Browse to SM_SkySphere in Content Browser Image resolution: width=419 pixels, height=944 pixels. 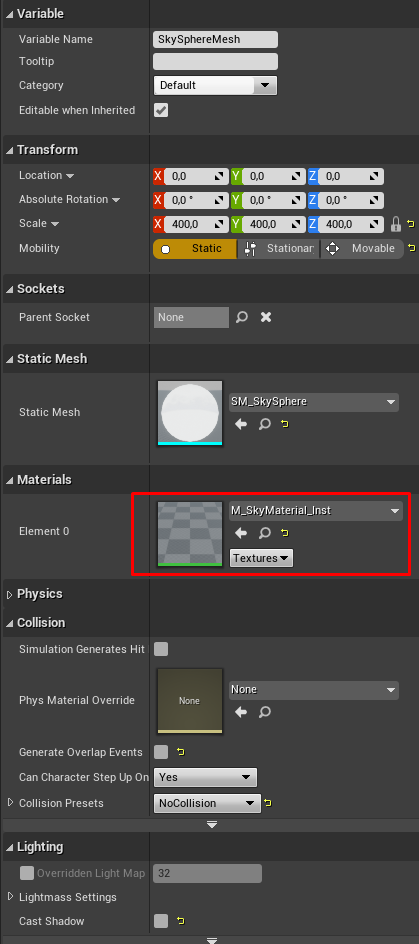[265, 424]
